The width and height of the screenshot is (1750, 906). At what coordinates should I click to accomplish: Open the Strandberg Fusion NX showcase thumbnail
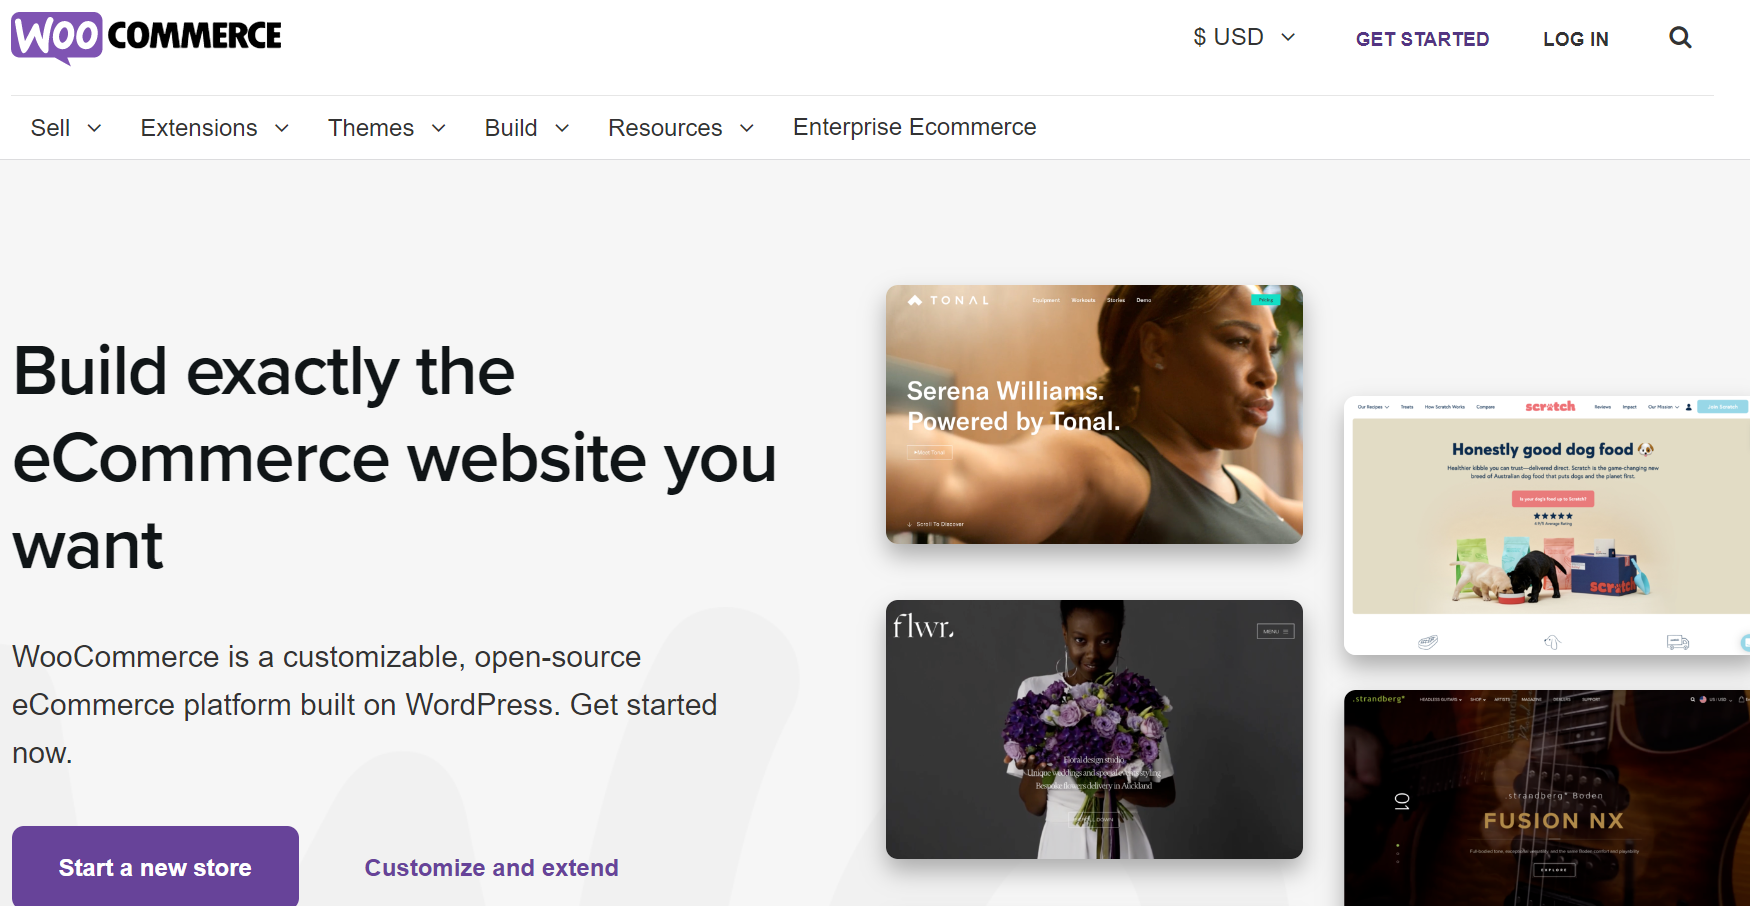(x=1547, y=798)
